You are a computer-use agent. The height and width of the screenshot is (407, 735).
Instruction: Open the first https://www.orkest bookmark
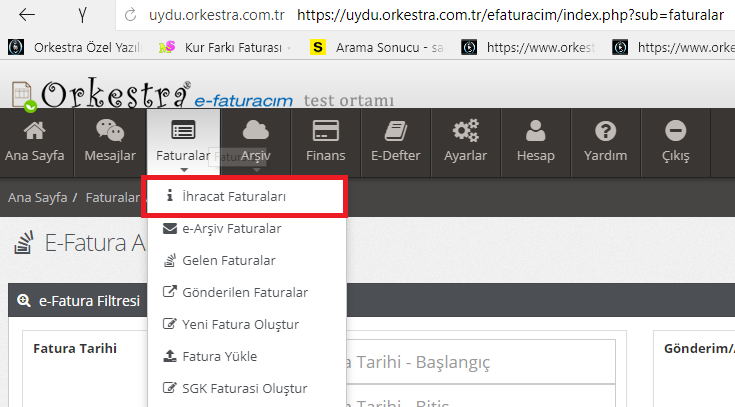[x=528, y=47]
